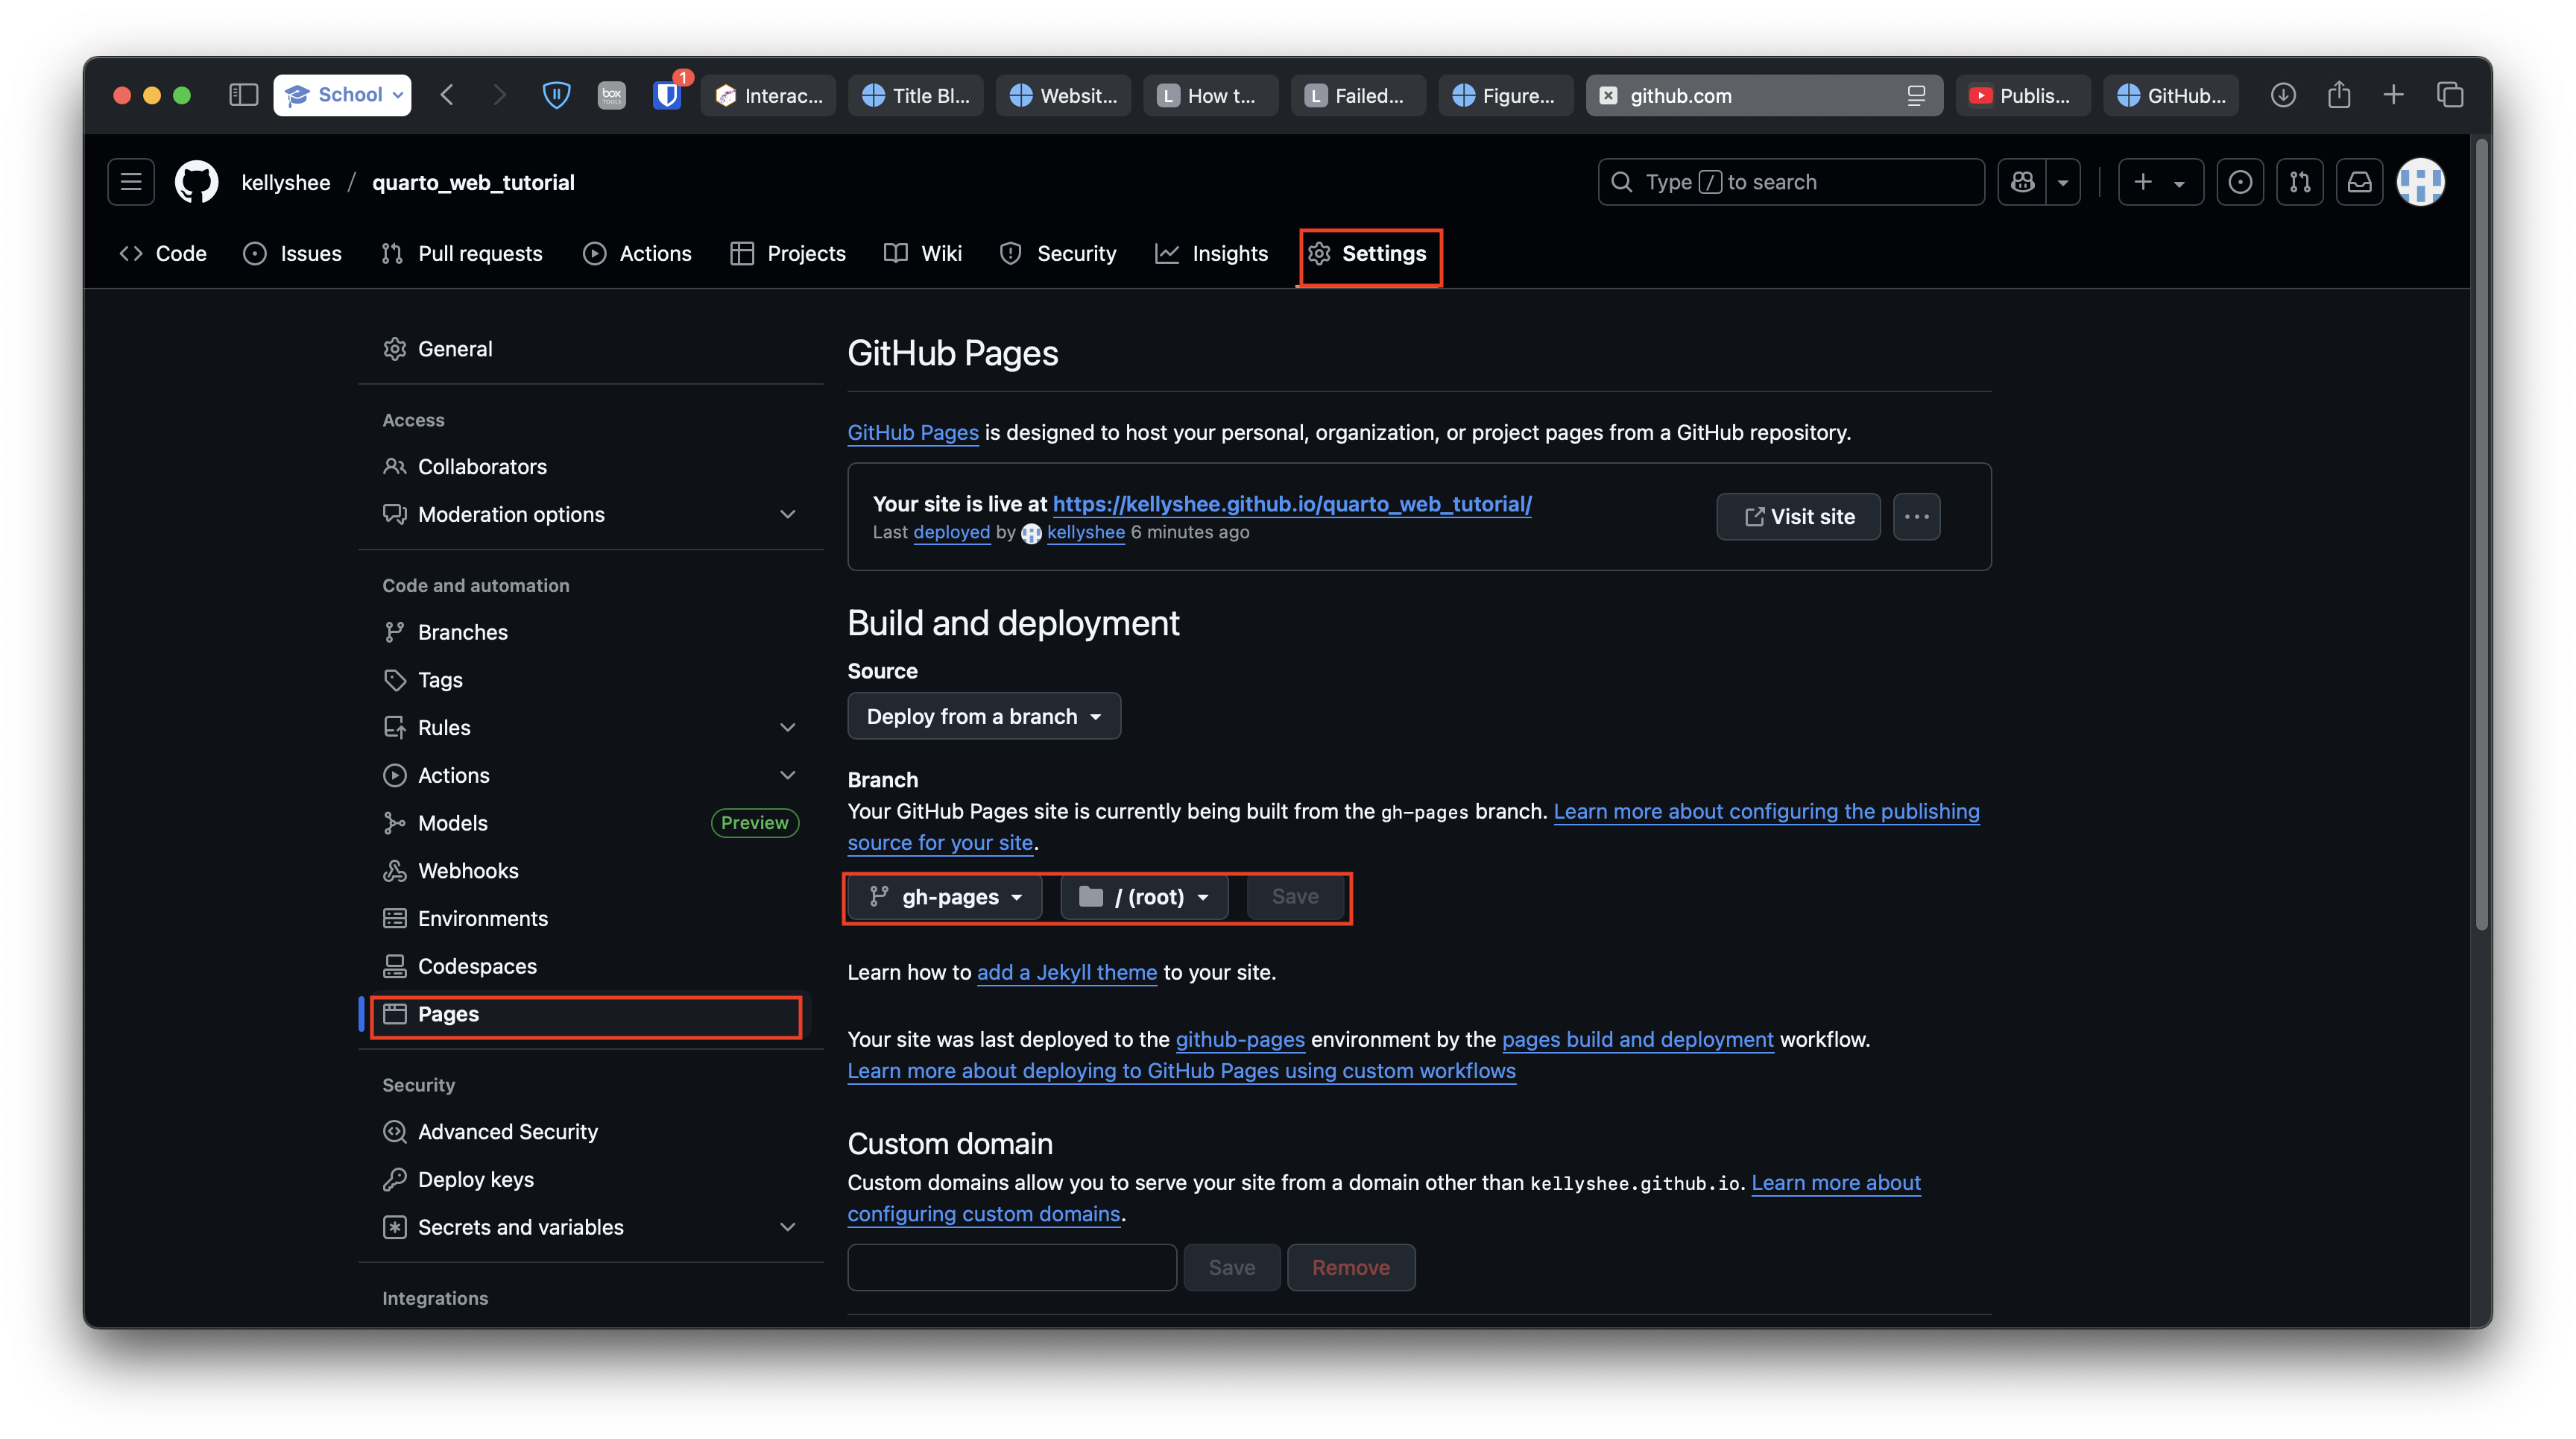Open a new Safari tab with plus
2576x1439 pixels.
(2394, 95)
